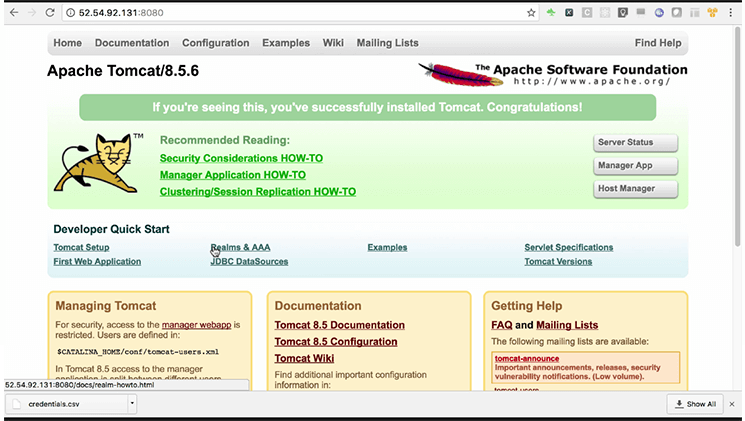Click the Managing Tomcat heading
The width and height of the screenshot is (745, 421).
(105, 306)
